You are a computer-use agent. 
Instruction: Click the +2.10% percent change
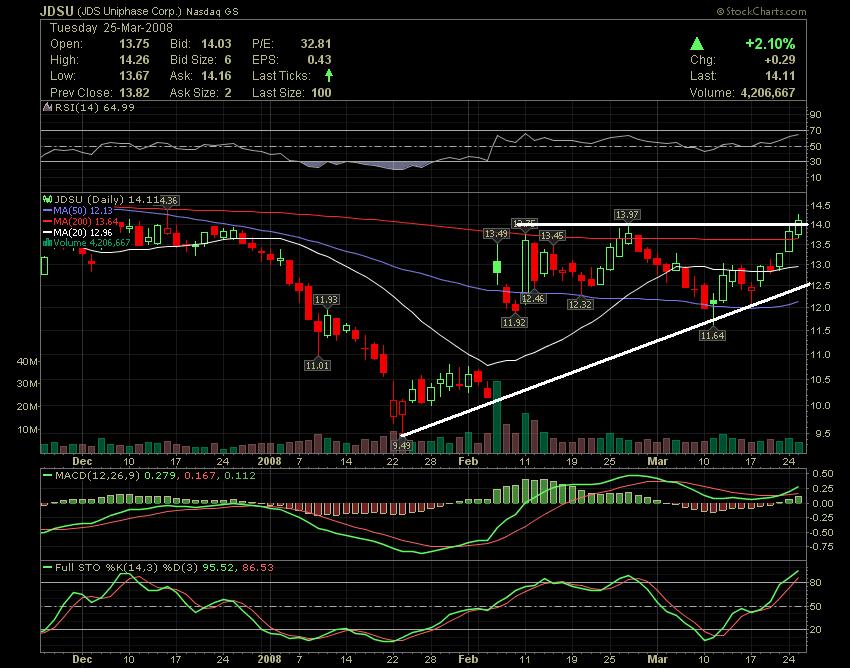click(770, 44)
